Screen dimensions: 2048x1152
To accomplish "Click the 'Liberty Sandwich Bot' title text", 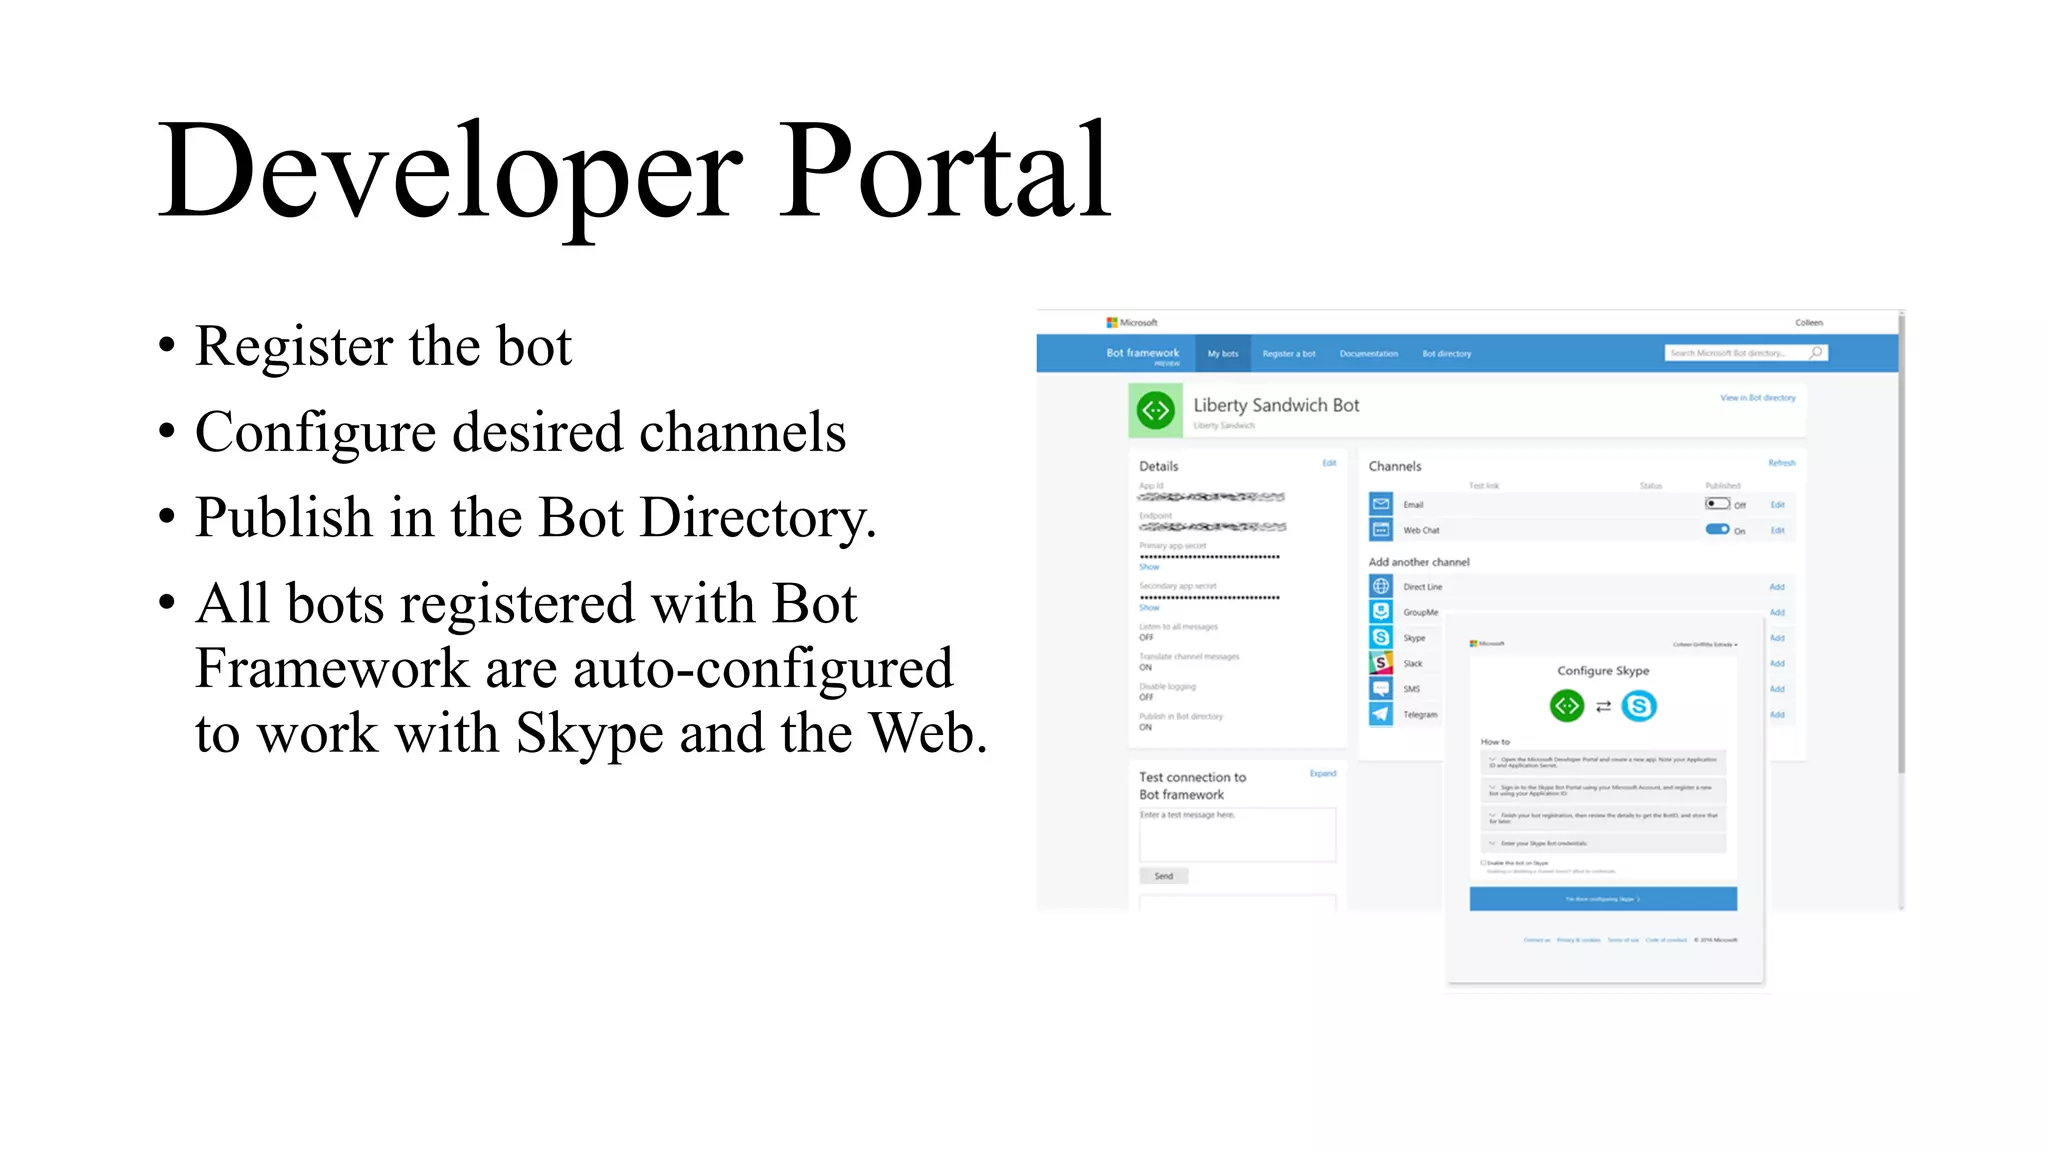I will (1276, 405).
